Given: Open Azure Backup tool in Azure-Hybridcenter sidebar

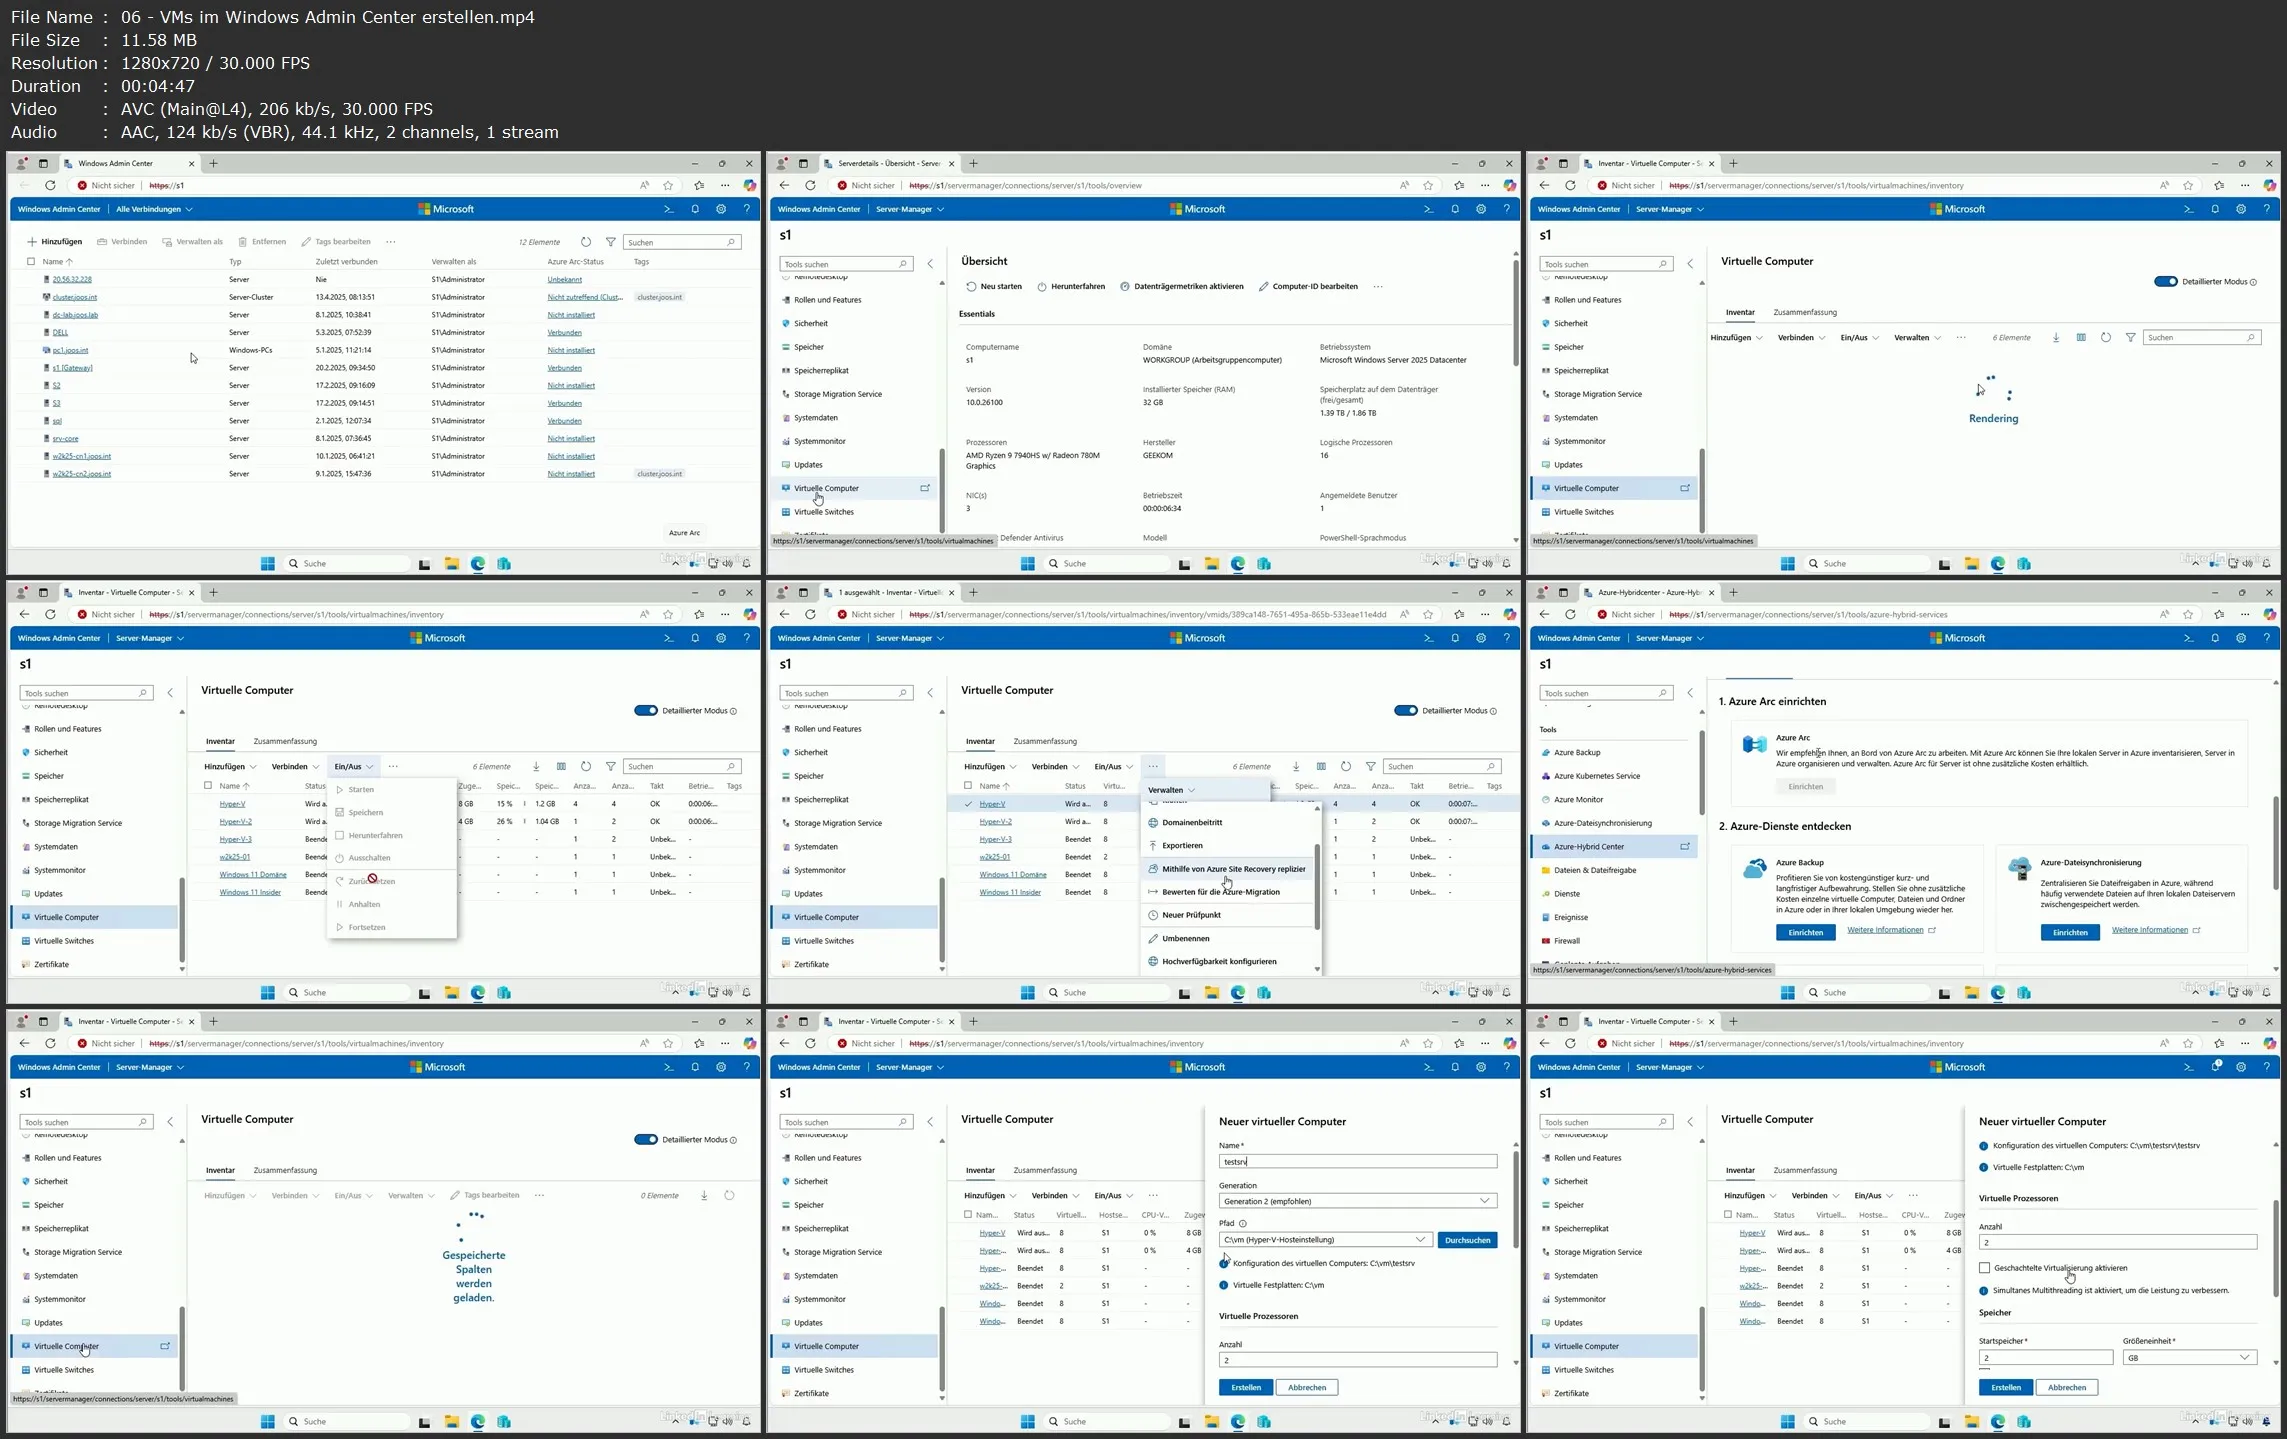Looking at the screenshot, I should coord(1577,753).
